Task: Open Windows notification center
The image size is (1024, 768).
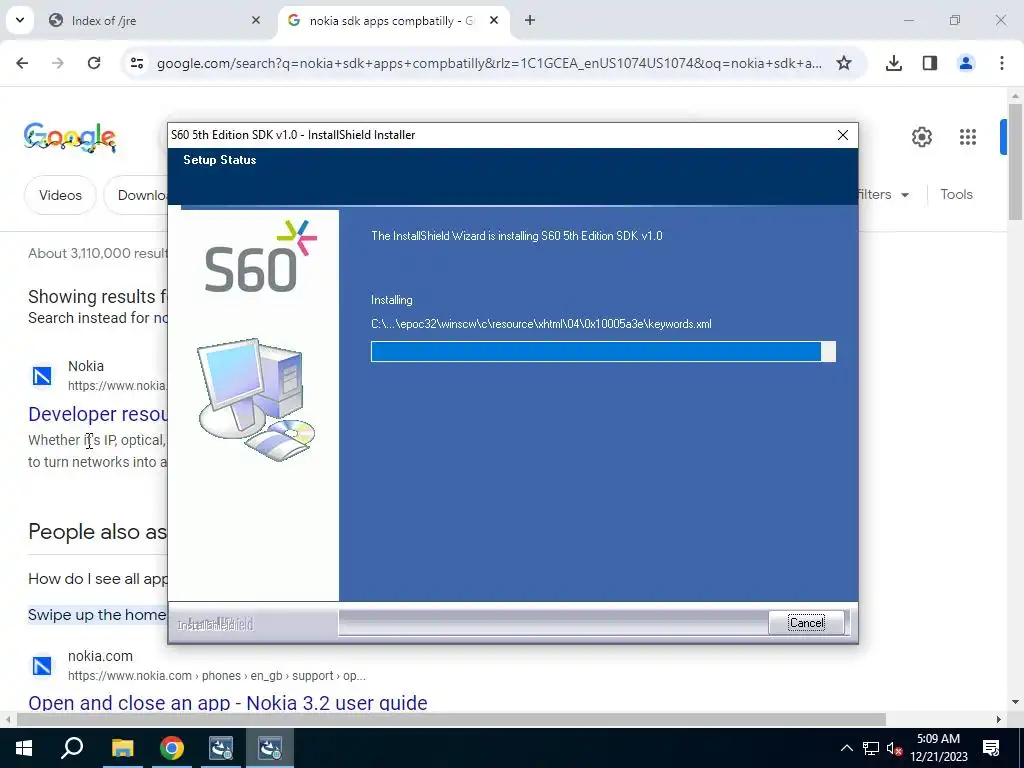Action: coord(991,748)
